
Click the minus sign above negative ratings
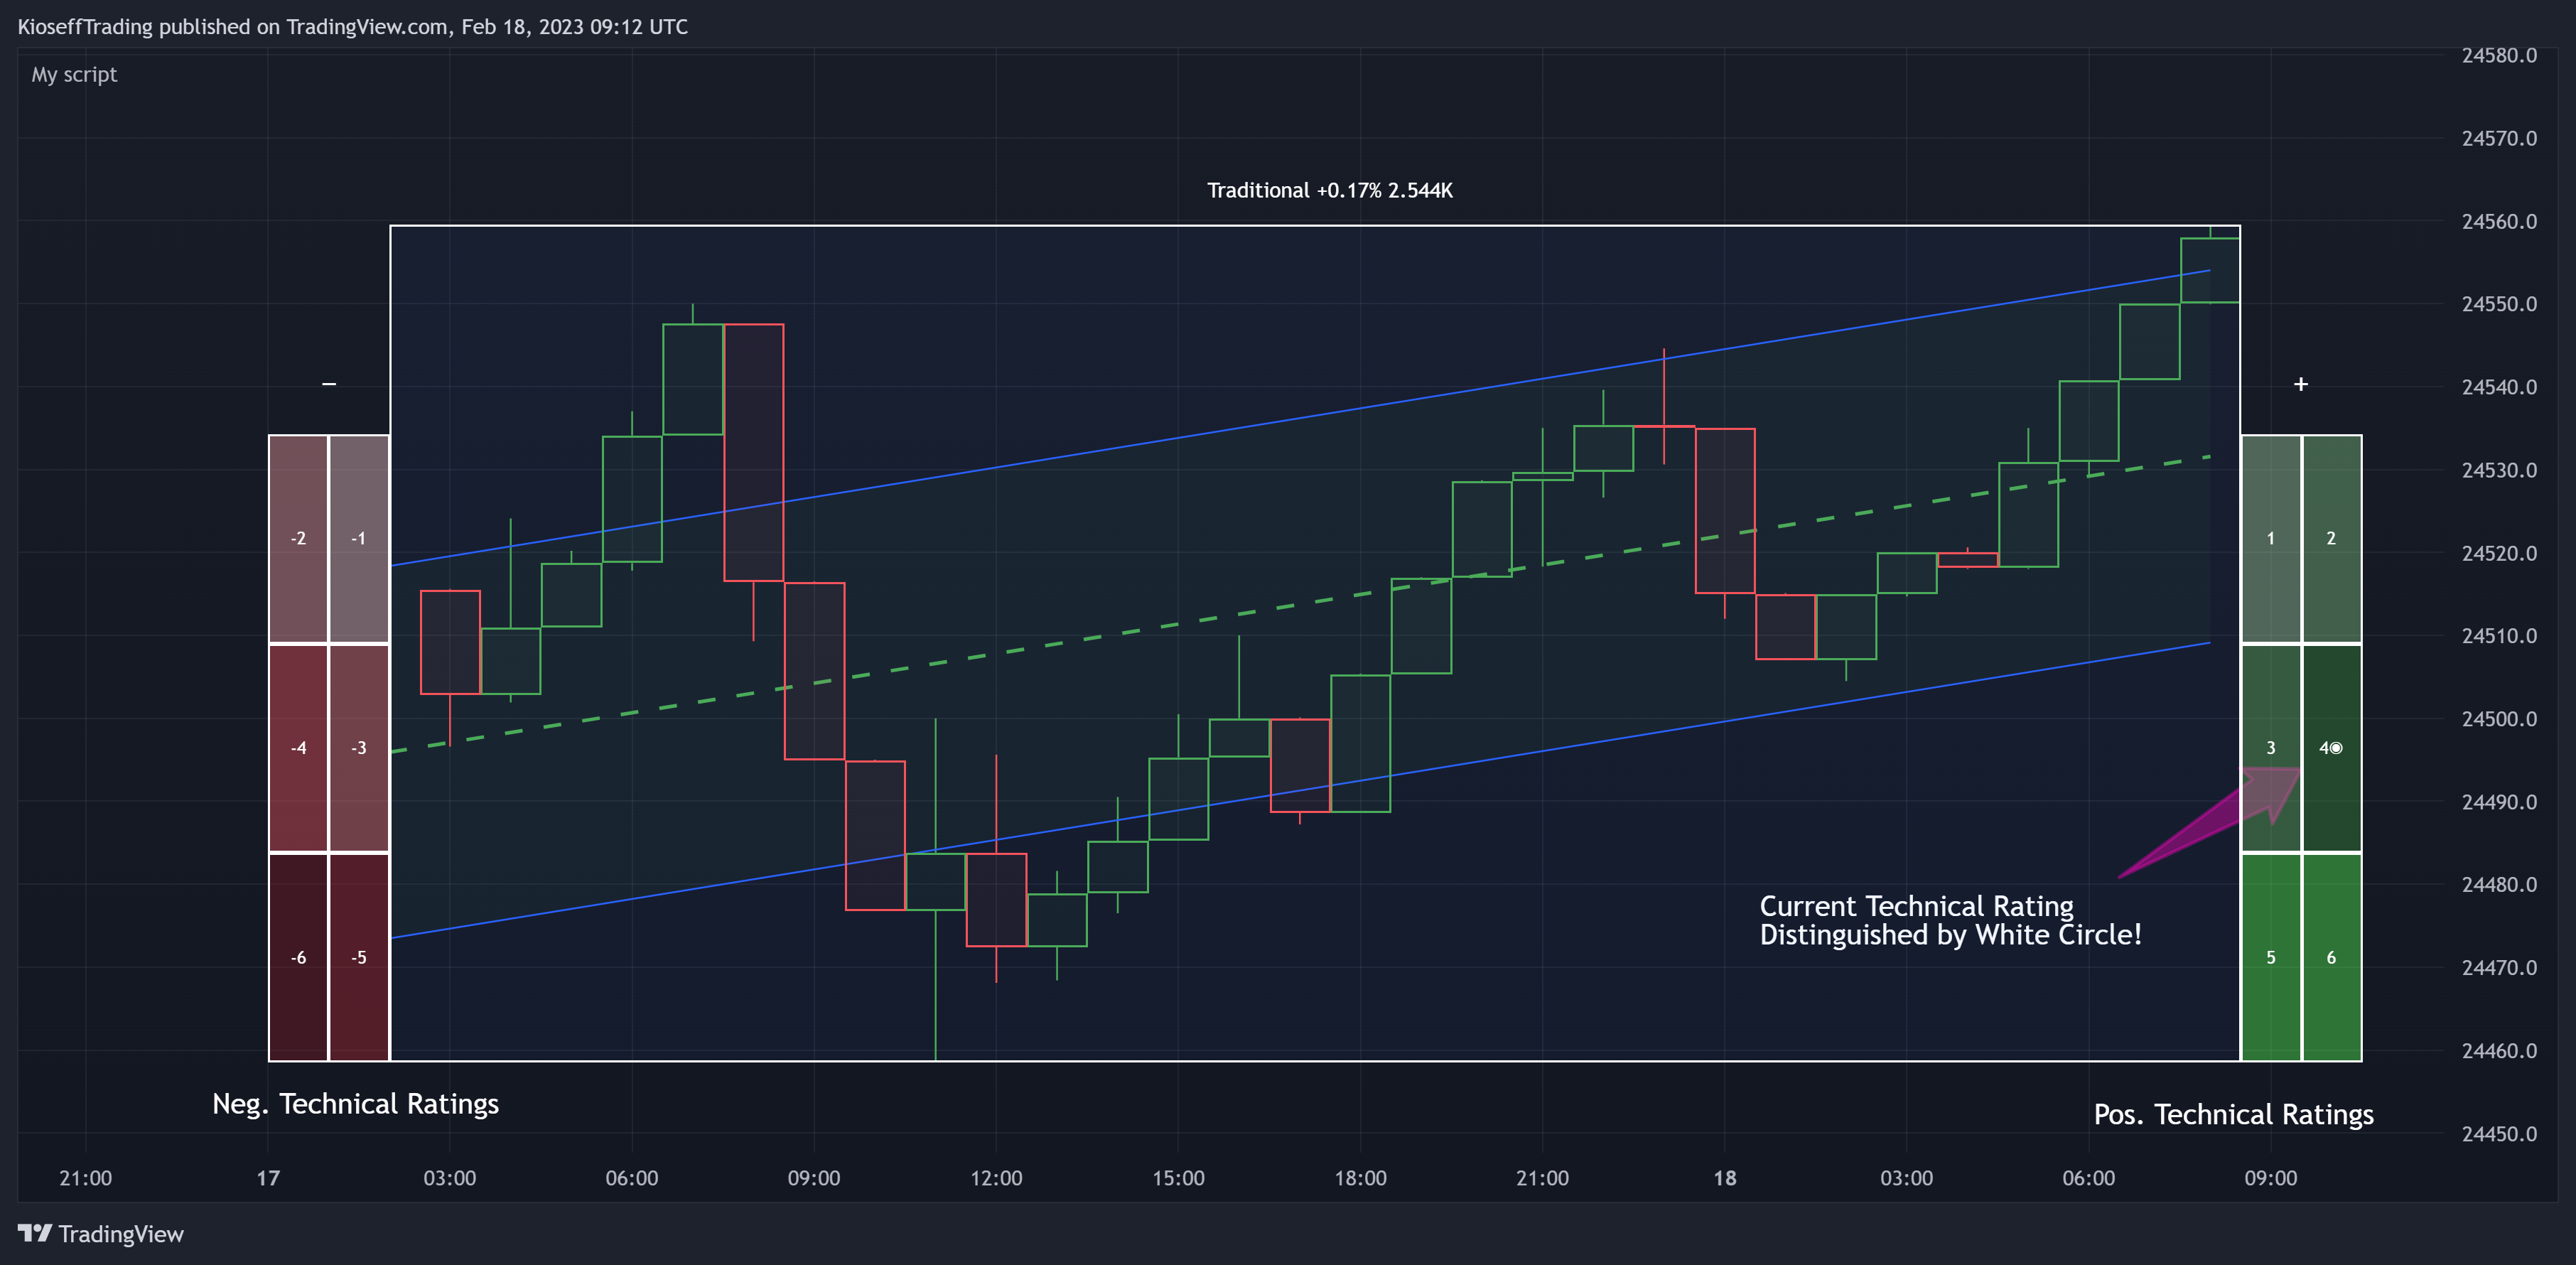(329, 384)
